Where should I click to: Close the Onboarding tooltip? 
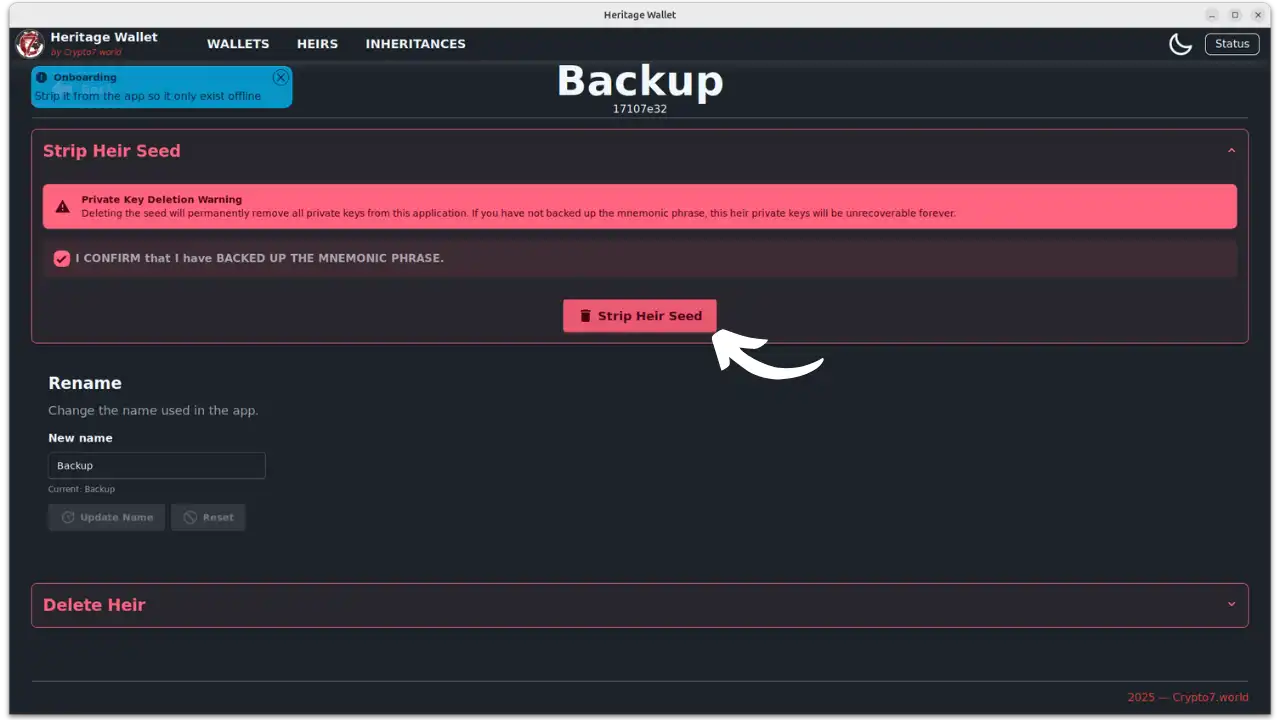pos(280,77)
